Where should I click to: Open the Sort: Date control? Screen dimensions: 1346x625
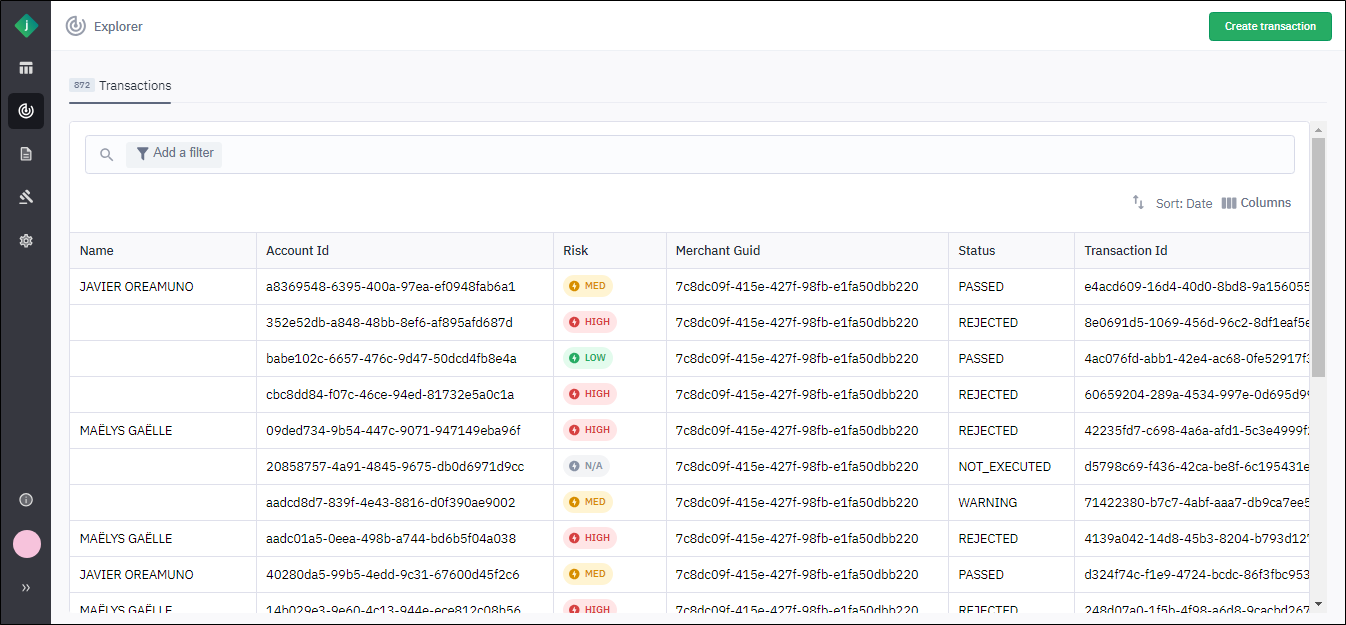click(1172, 203)
